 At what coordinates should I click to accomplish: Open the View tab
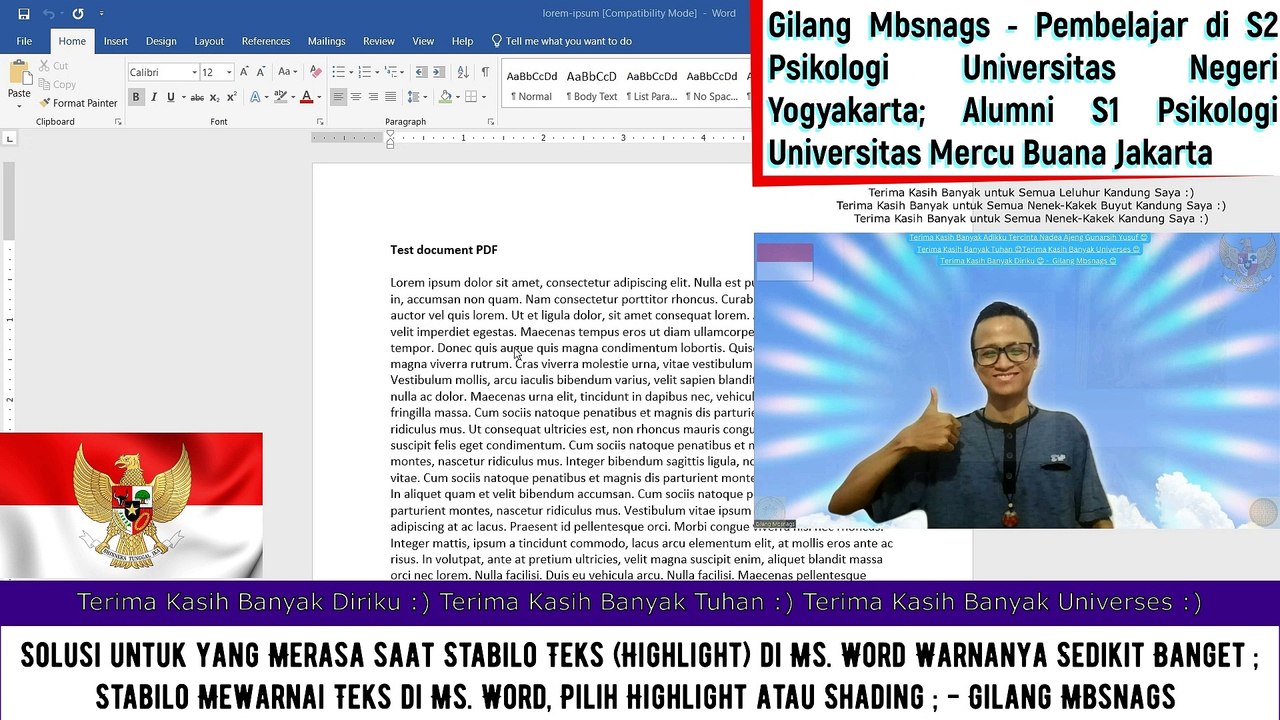point(423,41)
